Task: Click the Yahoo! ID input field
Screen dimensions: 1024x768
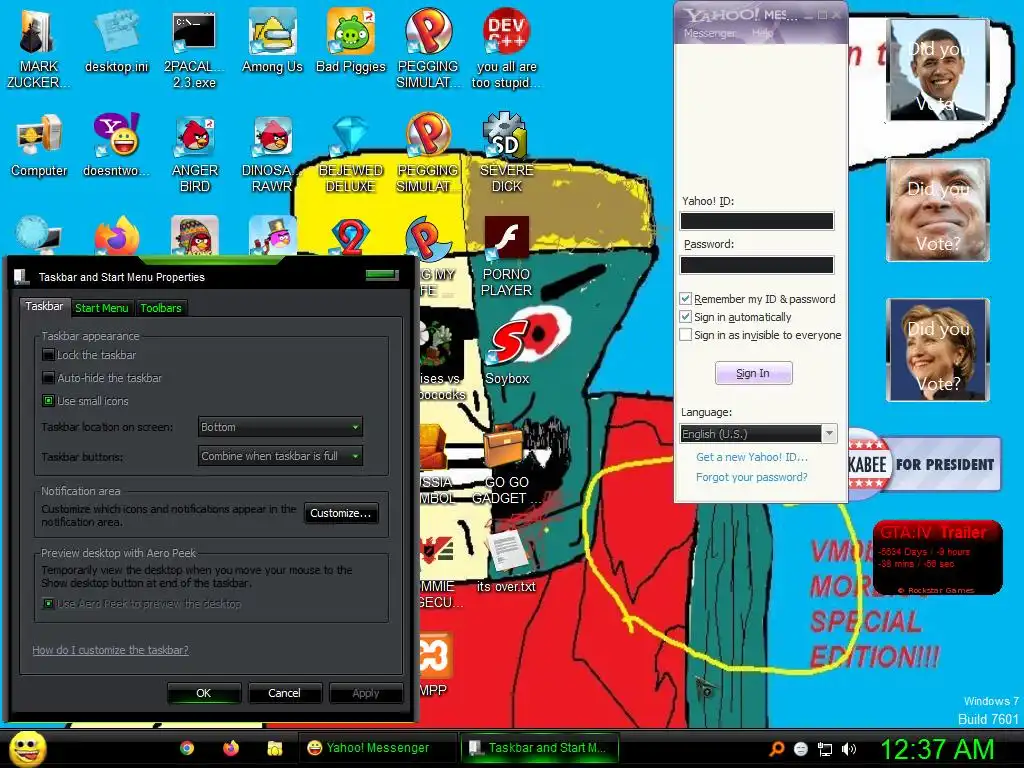Action: point(757,221)
